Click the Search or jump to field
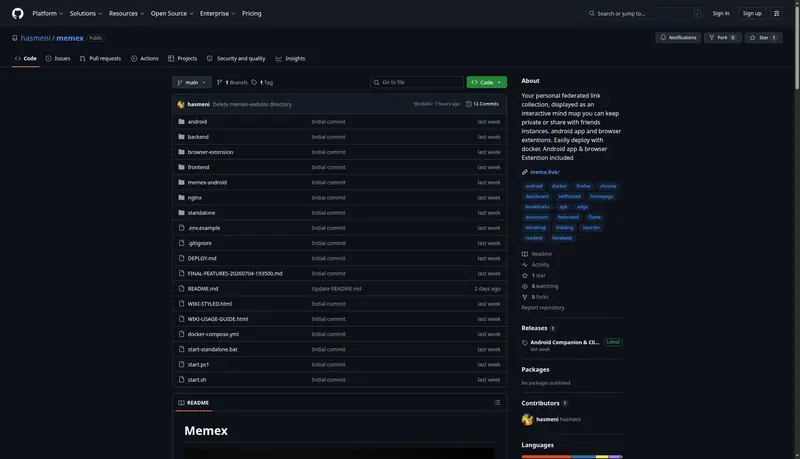The height and width of the screenshot is (459, 800). tap(644, 13)
